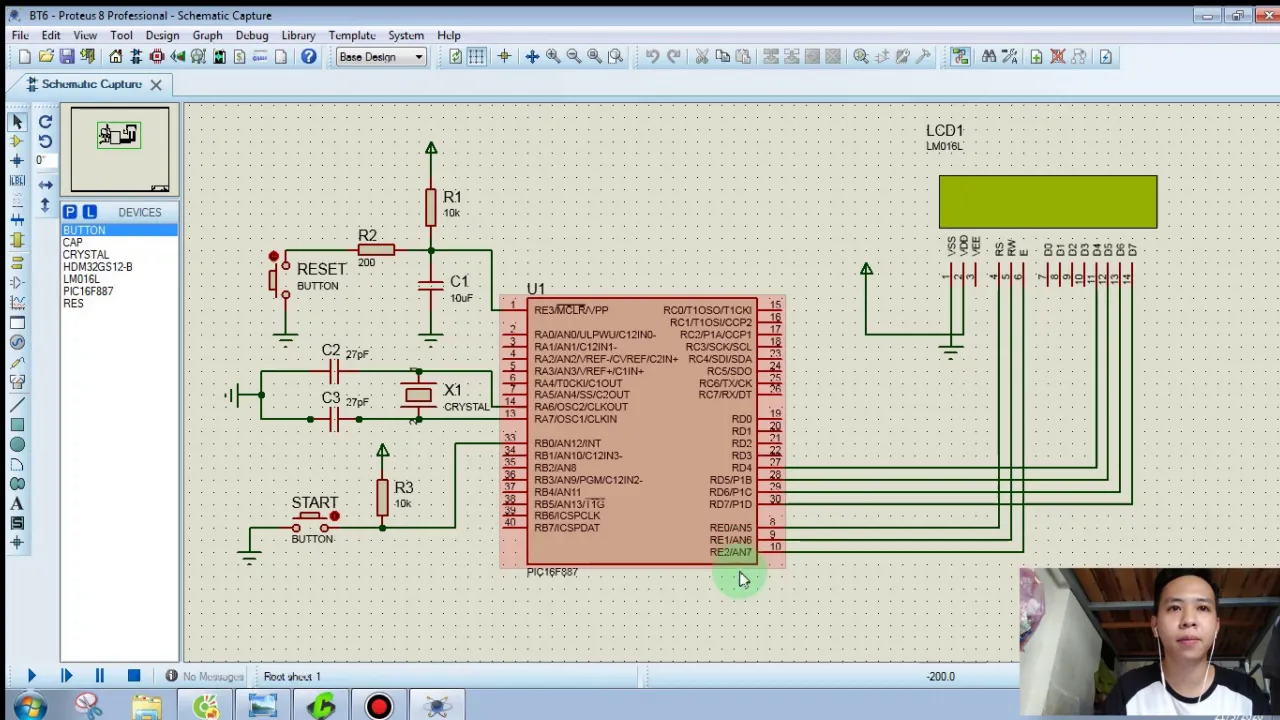Open the Windows Start button

pos(29,707)
